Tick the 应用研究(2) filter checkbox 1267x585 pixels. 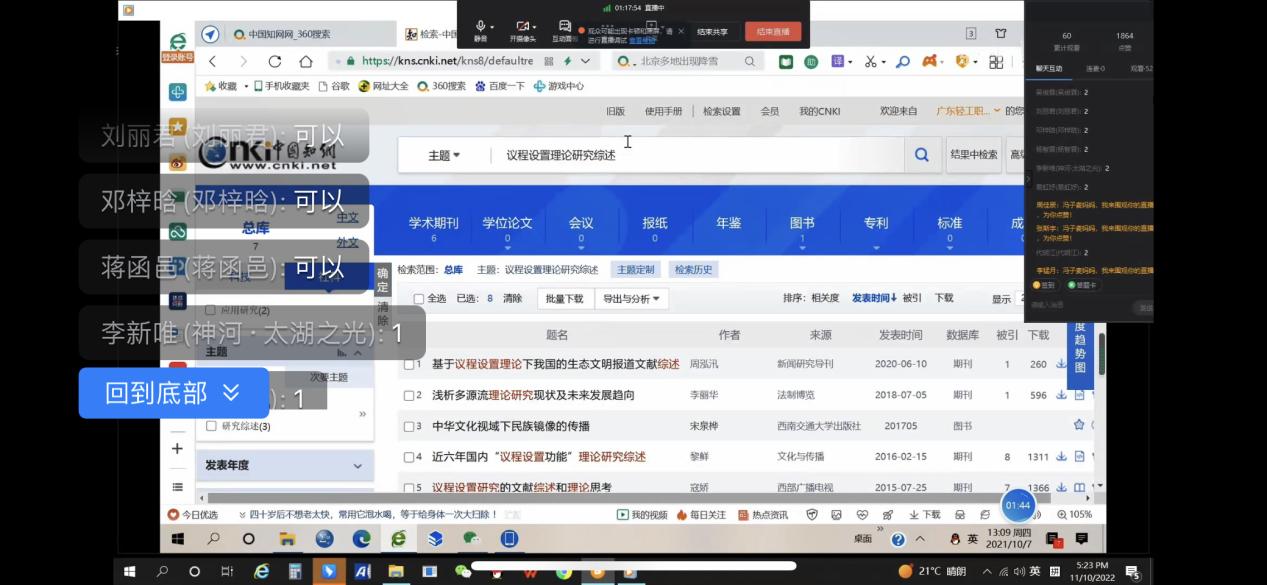[211, 310]
